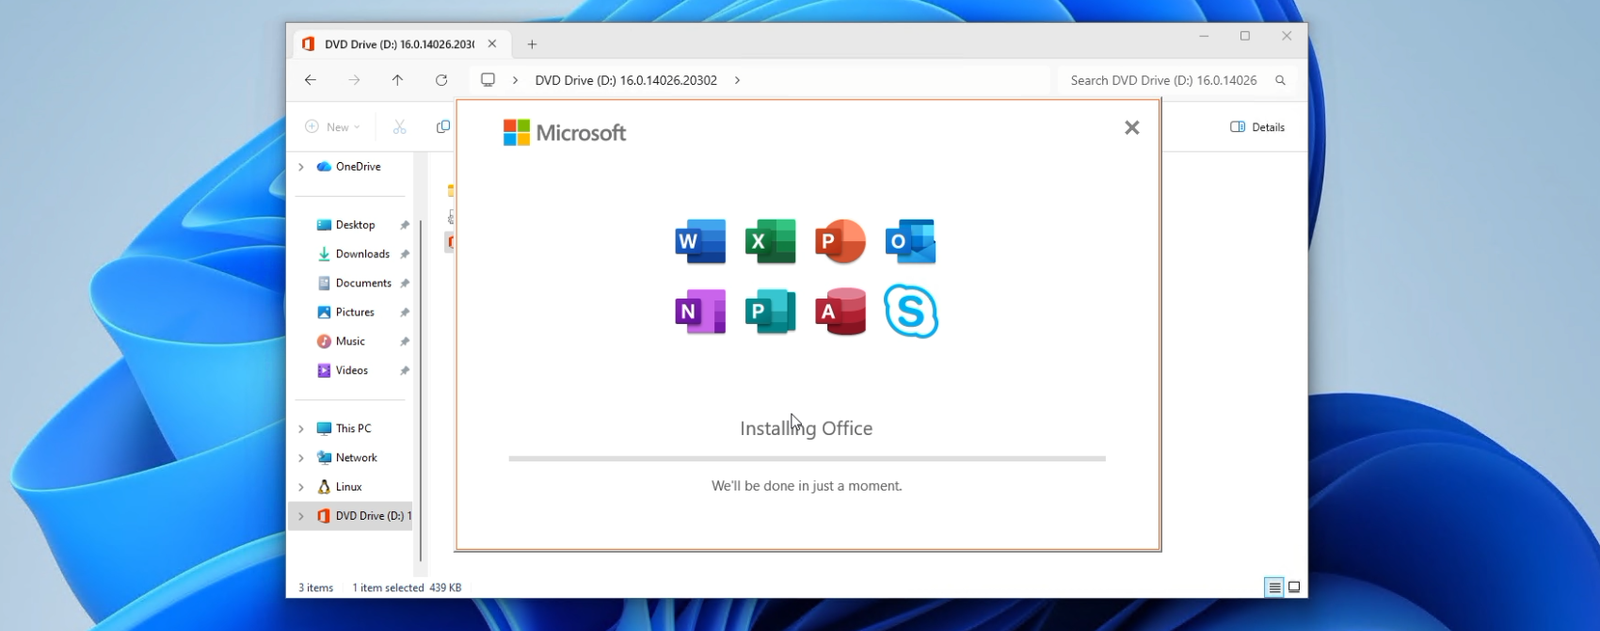The height and width of the screenshot is (631, 1600).
Task: Open Music in navigation pane
Action: pyautogui.click(x=341, y=341)
